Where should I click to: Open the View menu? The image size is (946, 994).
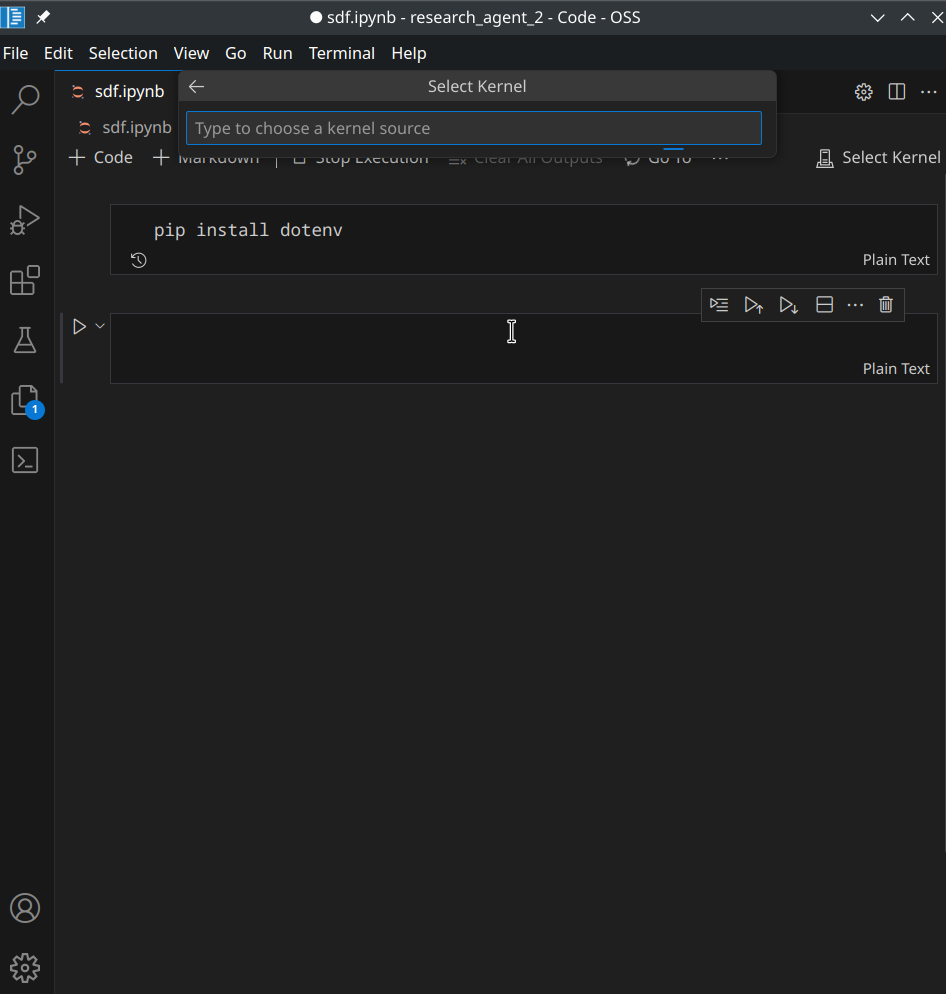pos(191,53)
